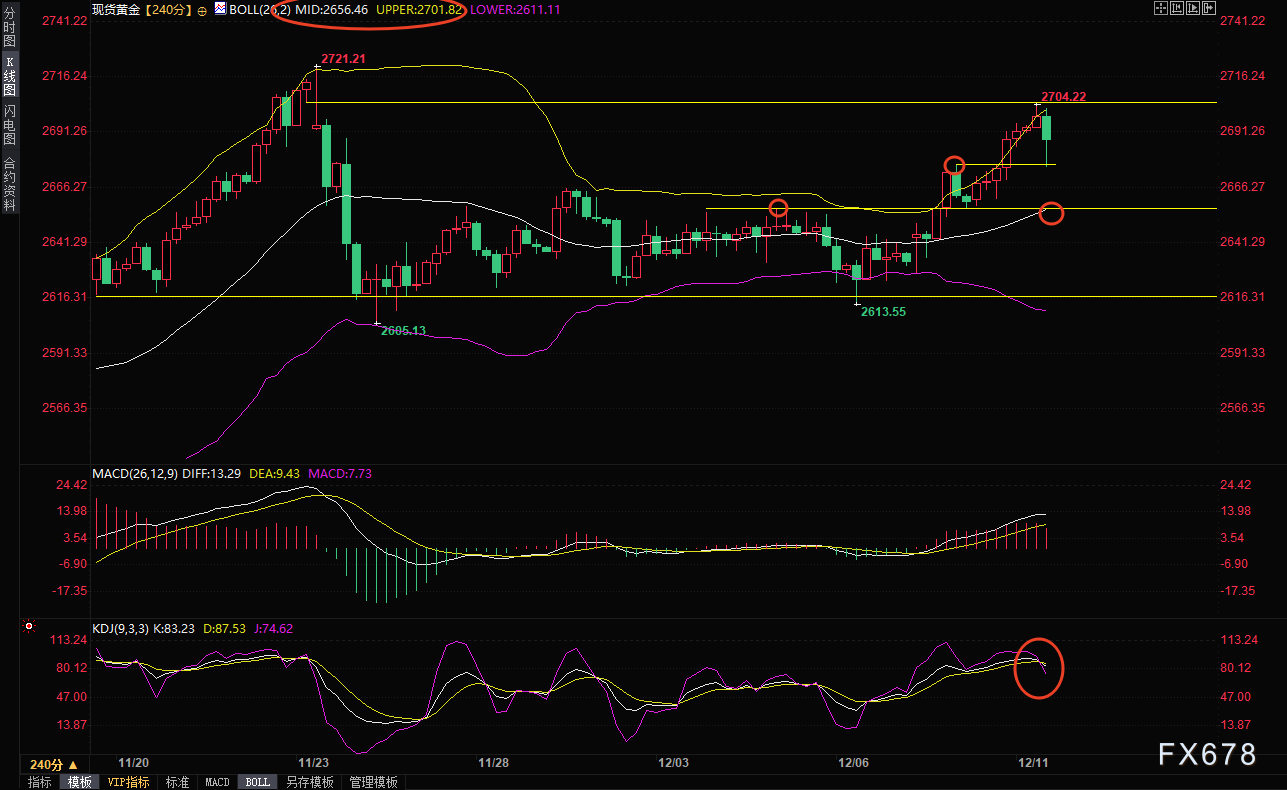Click the MACD:7.73 value
The image size is (1287, 790).
click(339, 473)
